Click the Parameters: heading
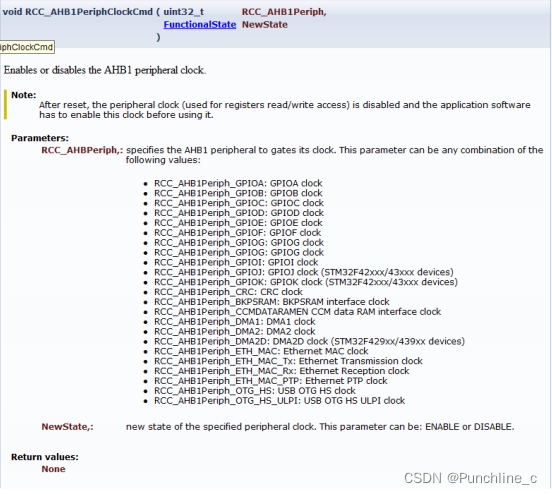 coord(40,138)
